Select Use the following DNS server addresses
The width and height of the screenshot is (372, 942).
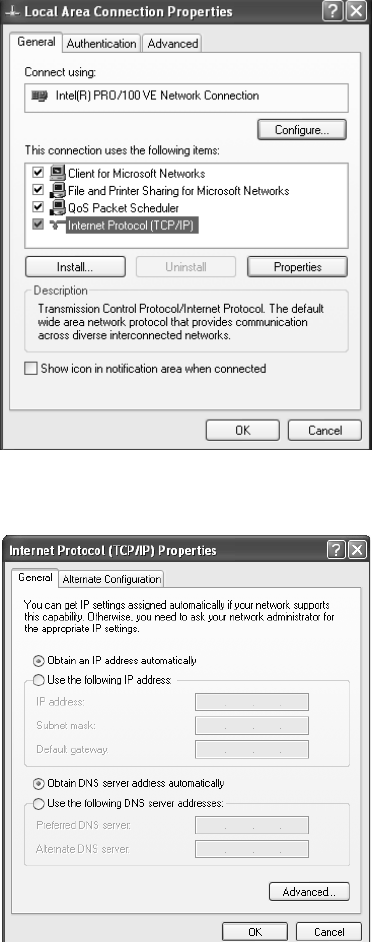pyautogui.click(x=39, y=803)
